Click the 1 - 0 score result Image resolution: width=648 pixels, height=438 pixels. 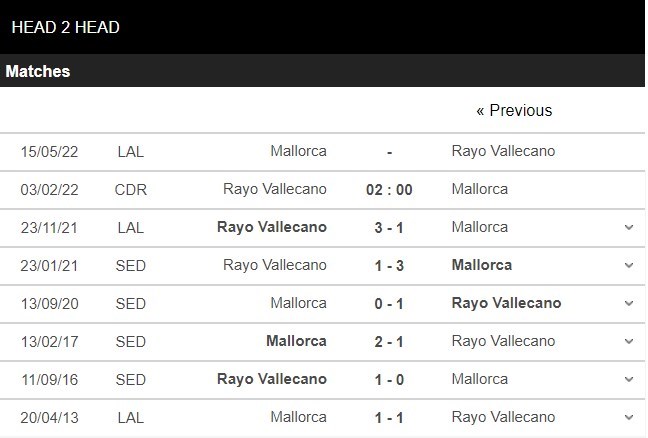389,380
